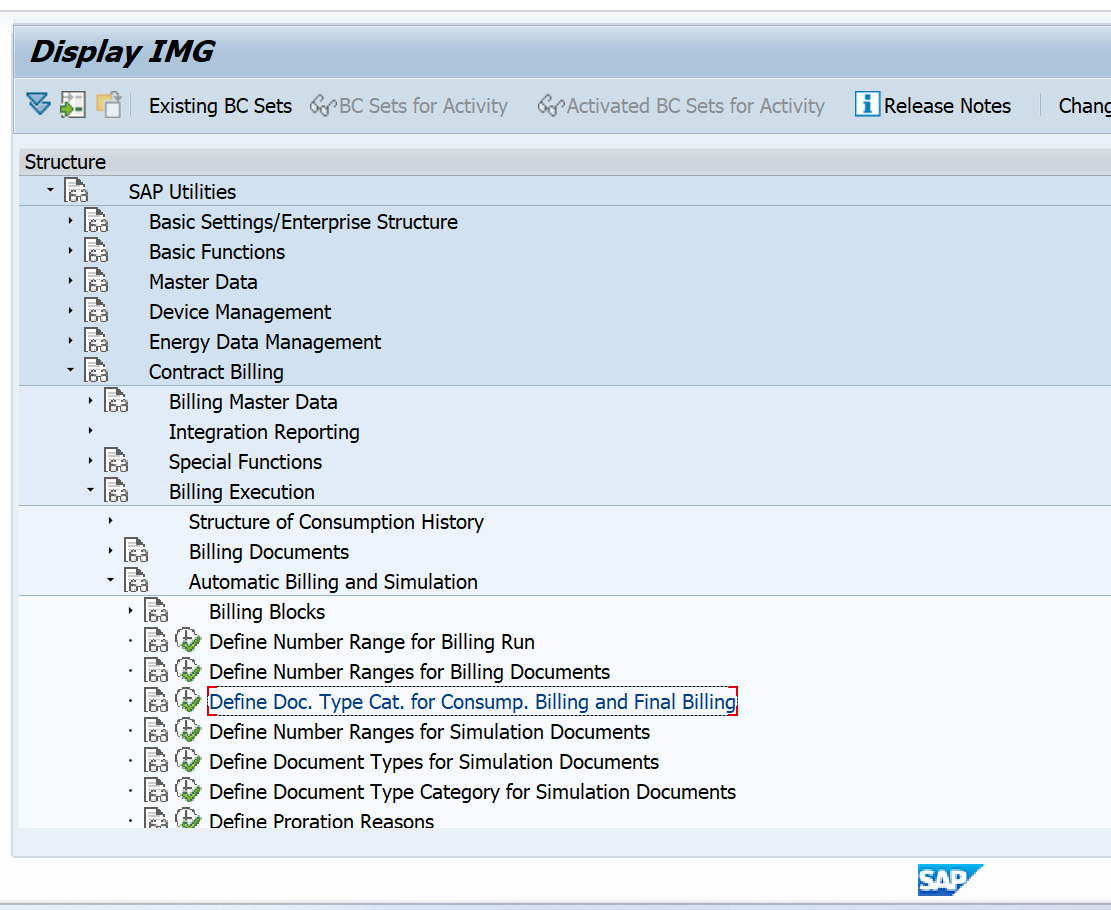Open Existing BC Sets
The width and height of the screenshot is (1111, 910).
220,106
